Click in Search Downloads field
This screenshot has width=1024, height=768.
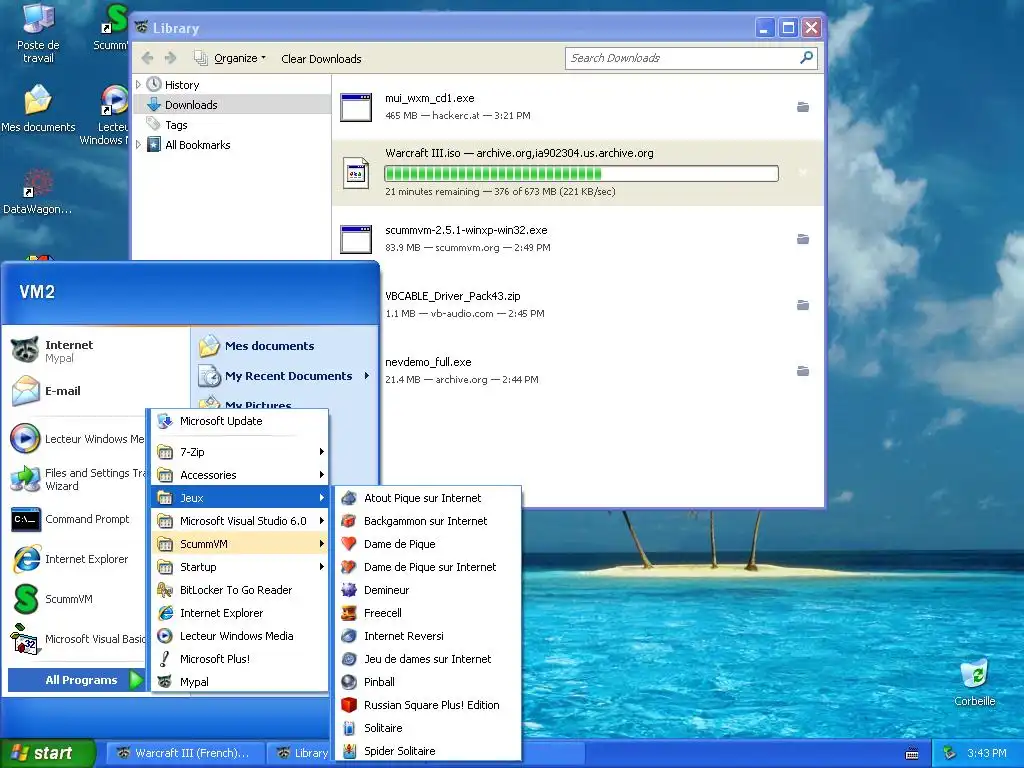point(682,58)
